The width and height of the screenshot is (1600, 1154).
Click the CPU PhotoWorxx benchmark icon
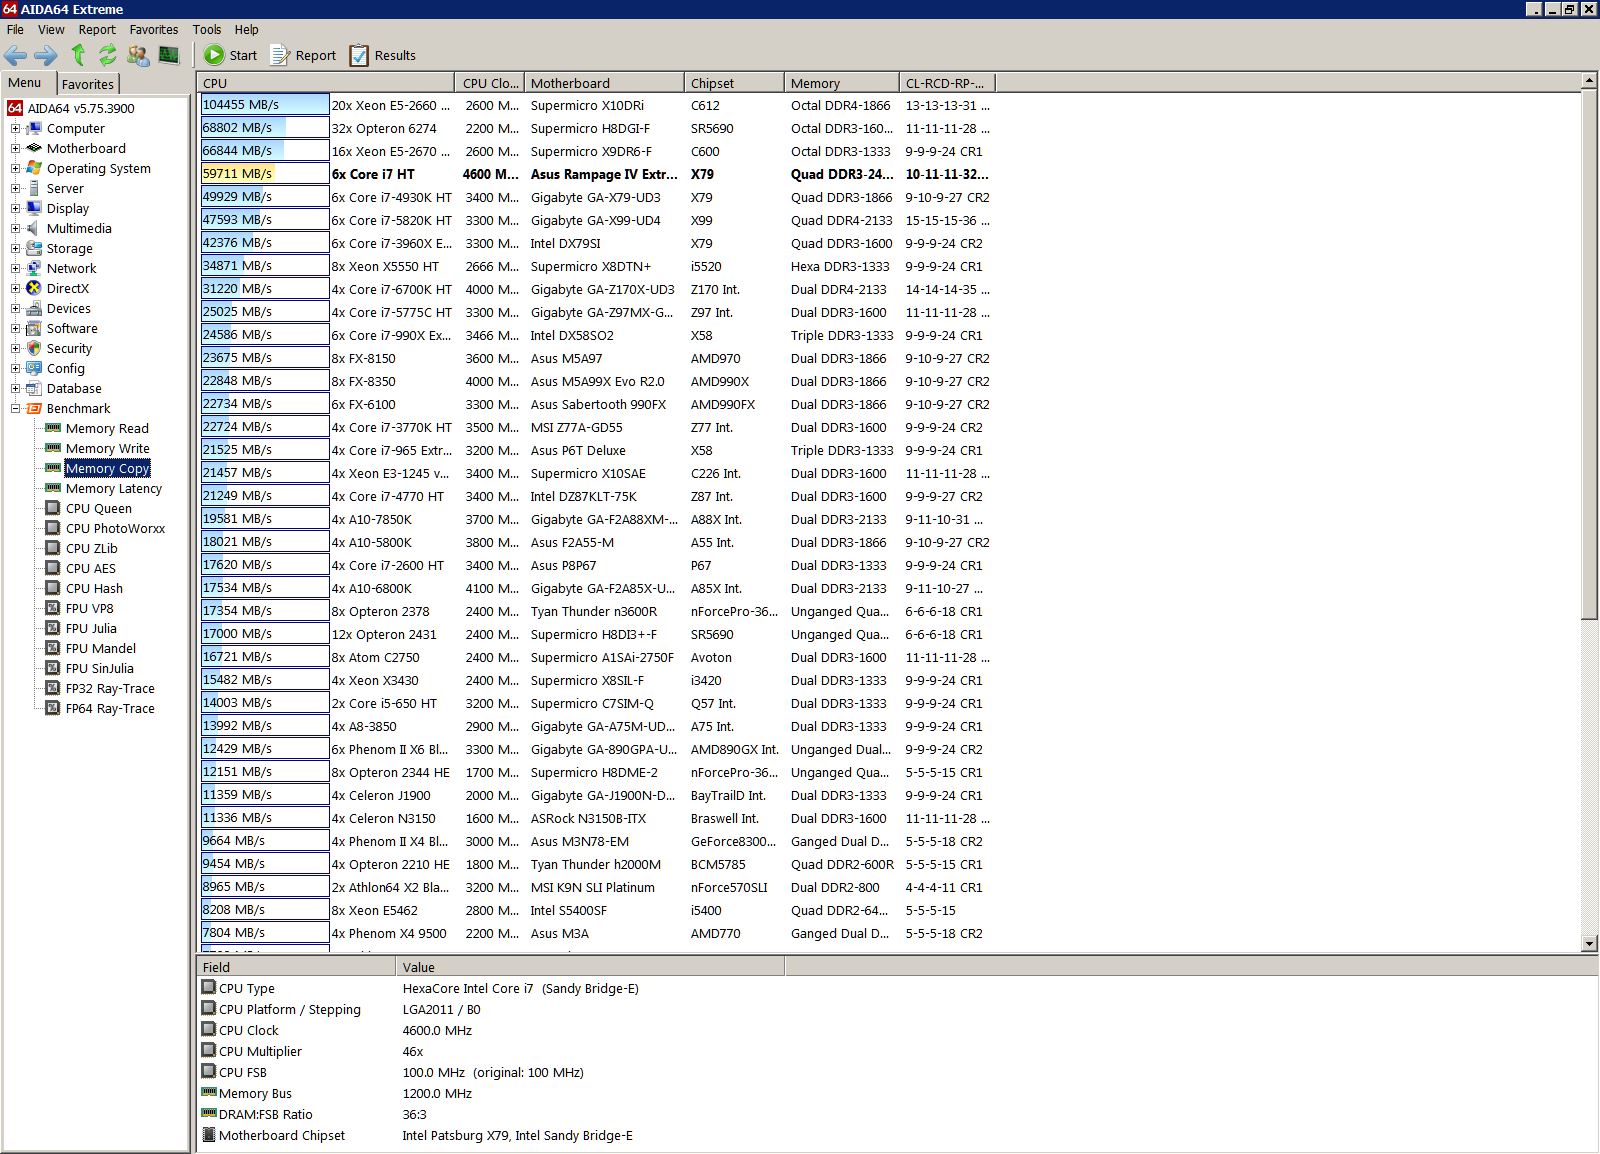[x=53, y=528]
